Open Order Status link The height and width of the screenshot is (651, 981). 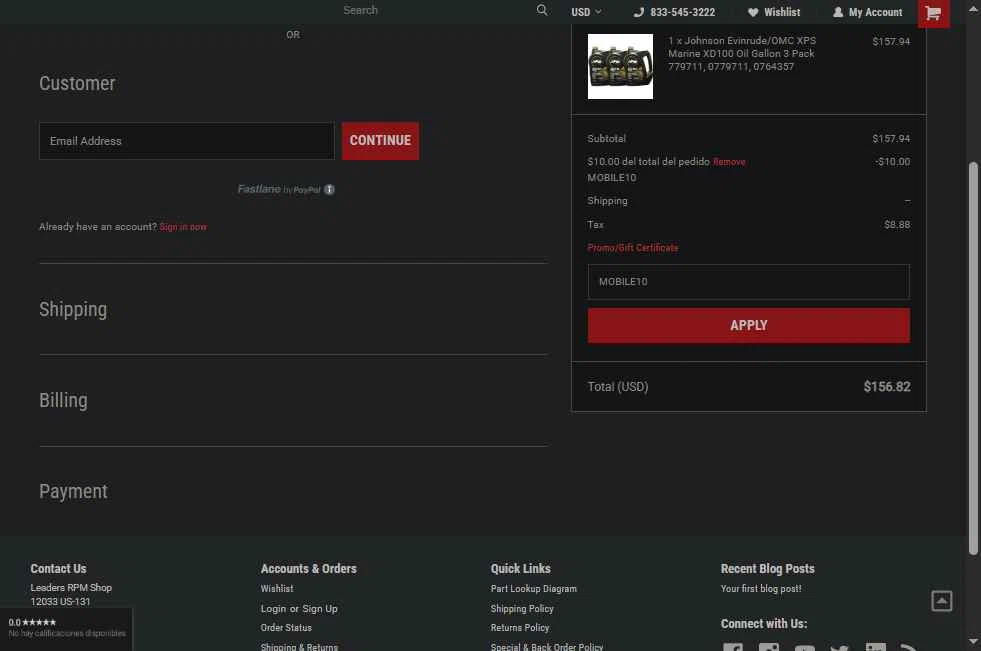coord(286,627)
